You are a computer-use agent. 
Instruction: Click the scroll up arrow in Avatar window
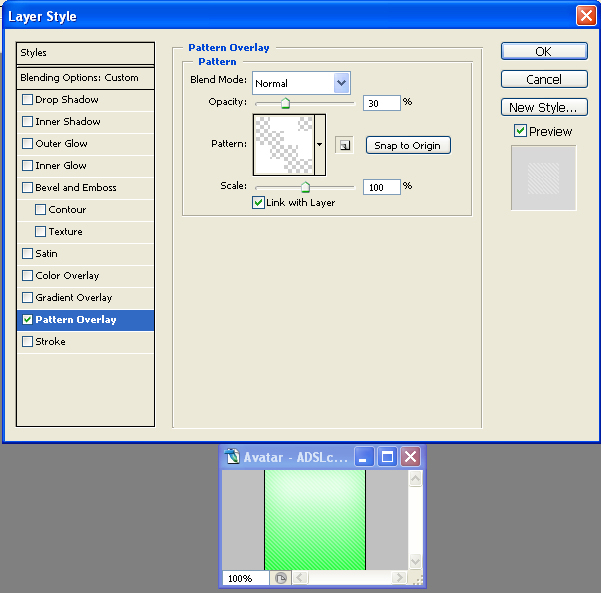(x=415, y=479)
